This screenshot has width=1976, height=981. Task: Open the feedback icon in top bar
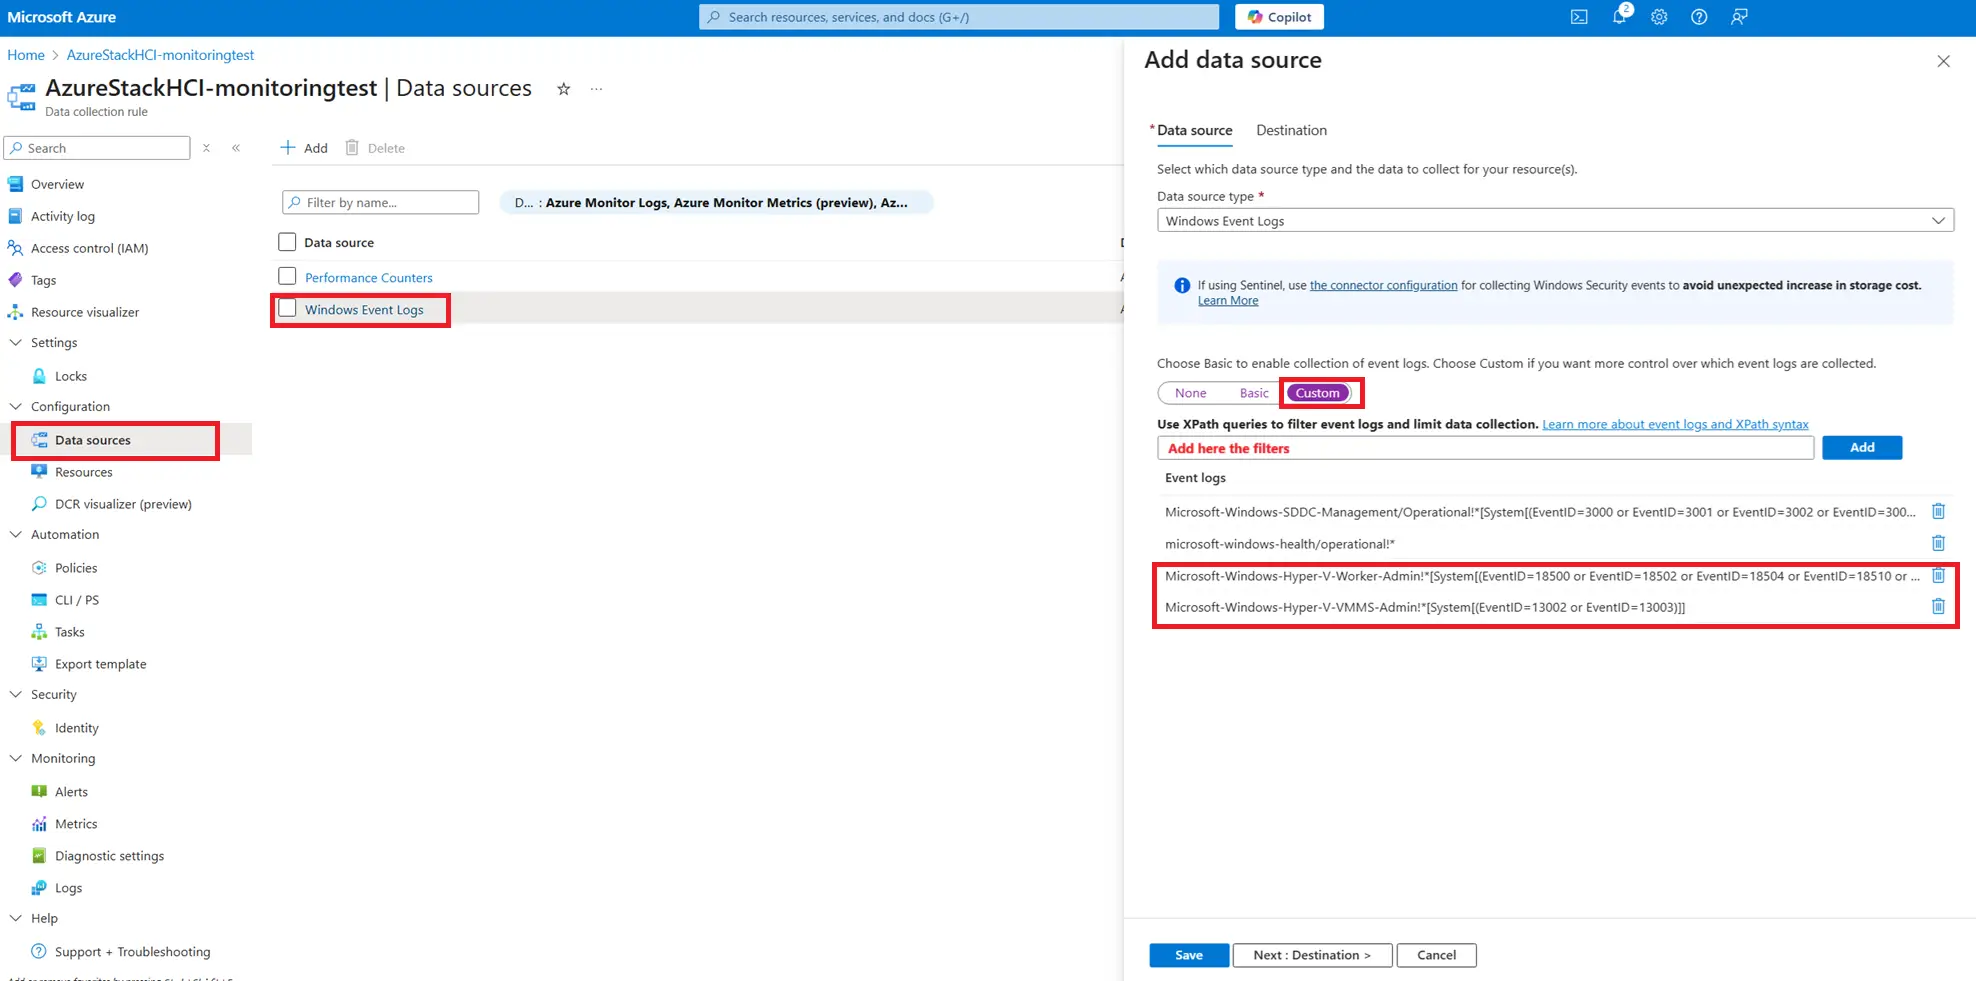pyautogui.click(x=1739, y=17)
